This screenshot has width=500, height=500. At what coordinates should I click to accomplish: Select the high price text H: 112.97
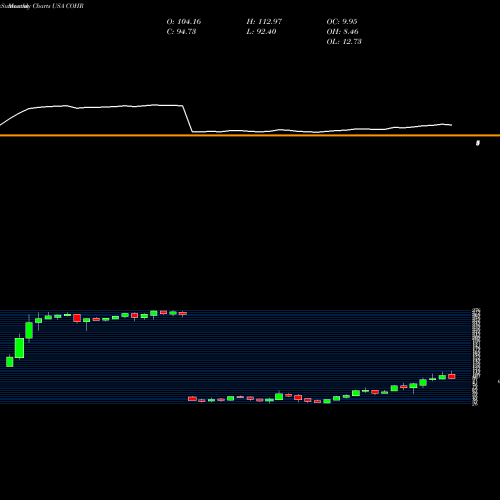pos(264,22)
